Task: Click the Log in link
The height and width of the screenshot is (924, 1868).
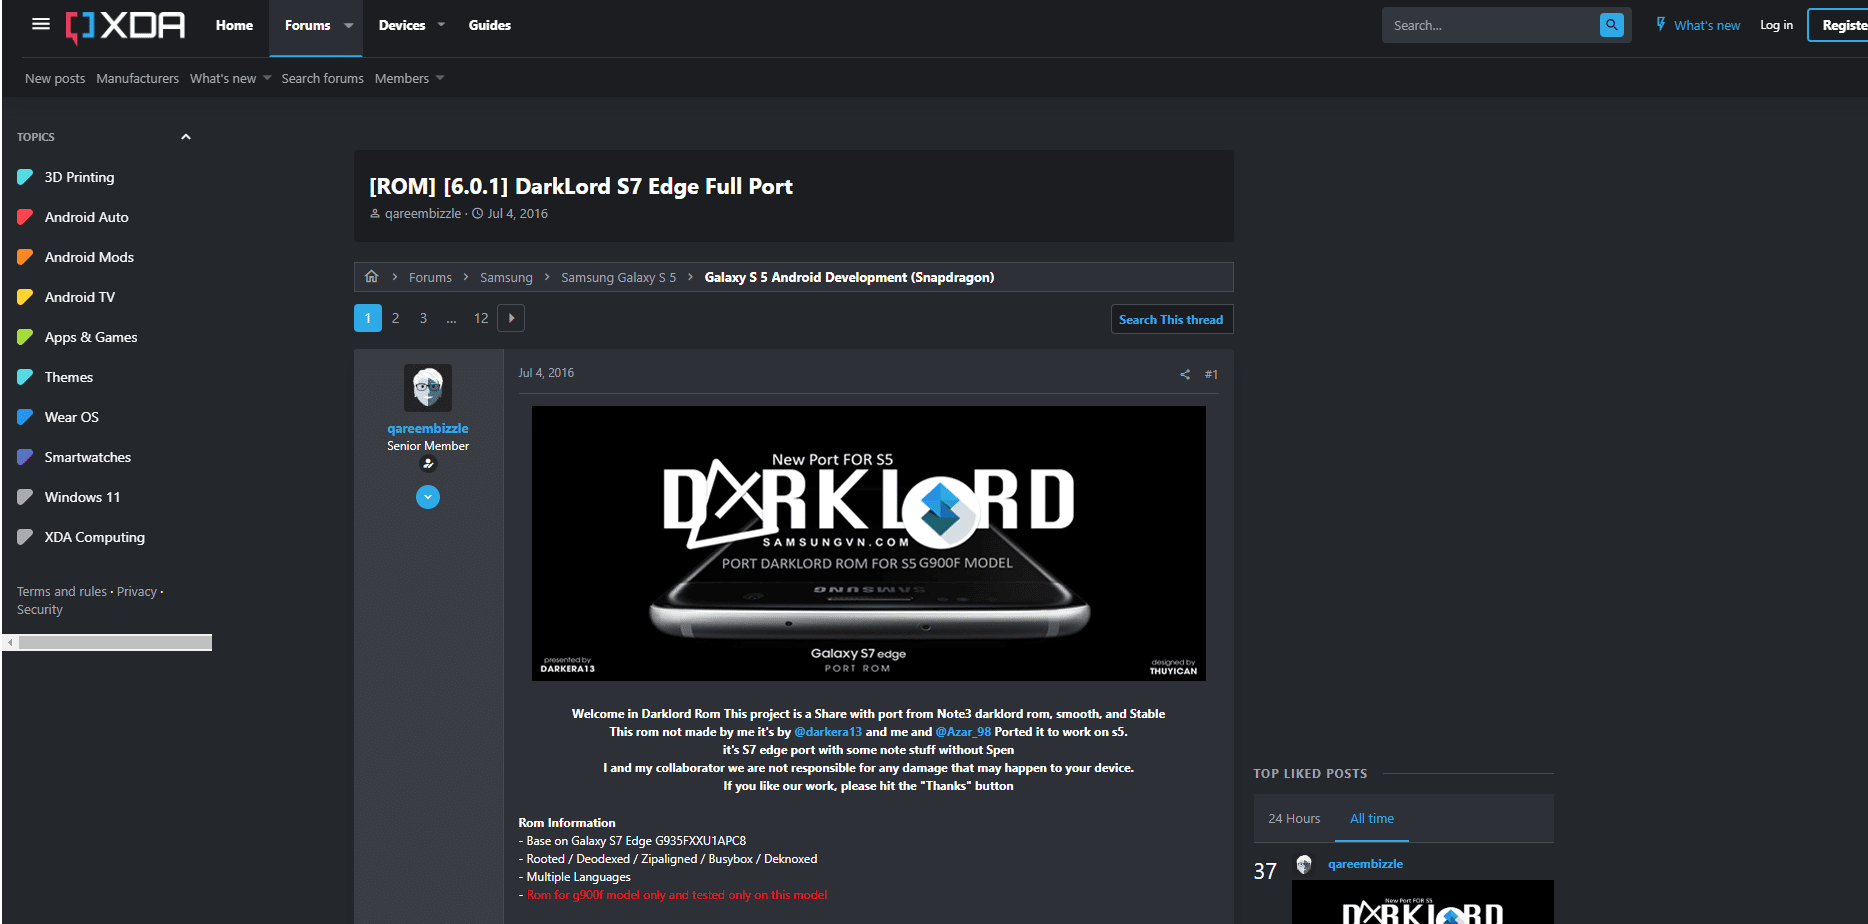Action: (1776, 25)
